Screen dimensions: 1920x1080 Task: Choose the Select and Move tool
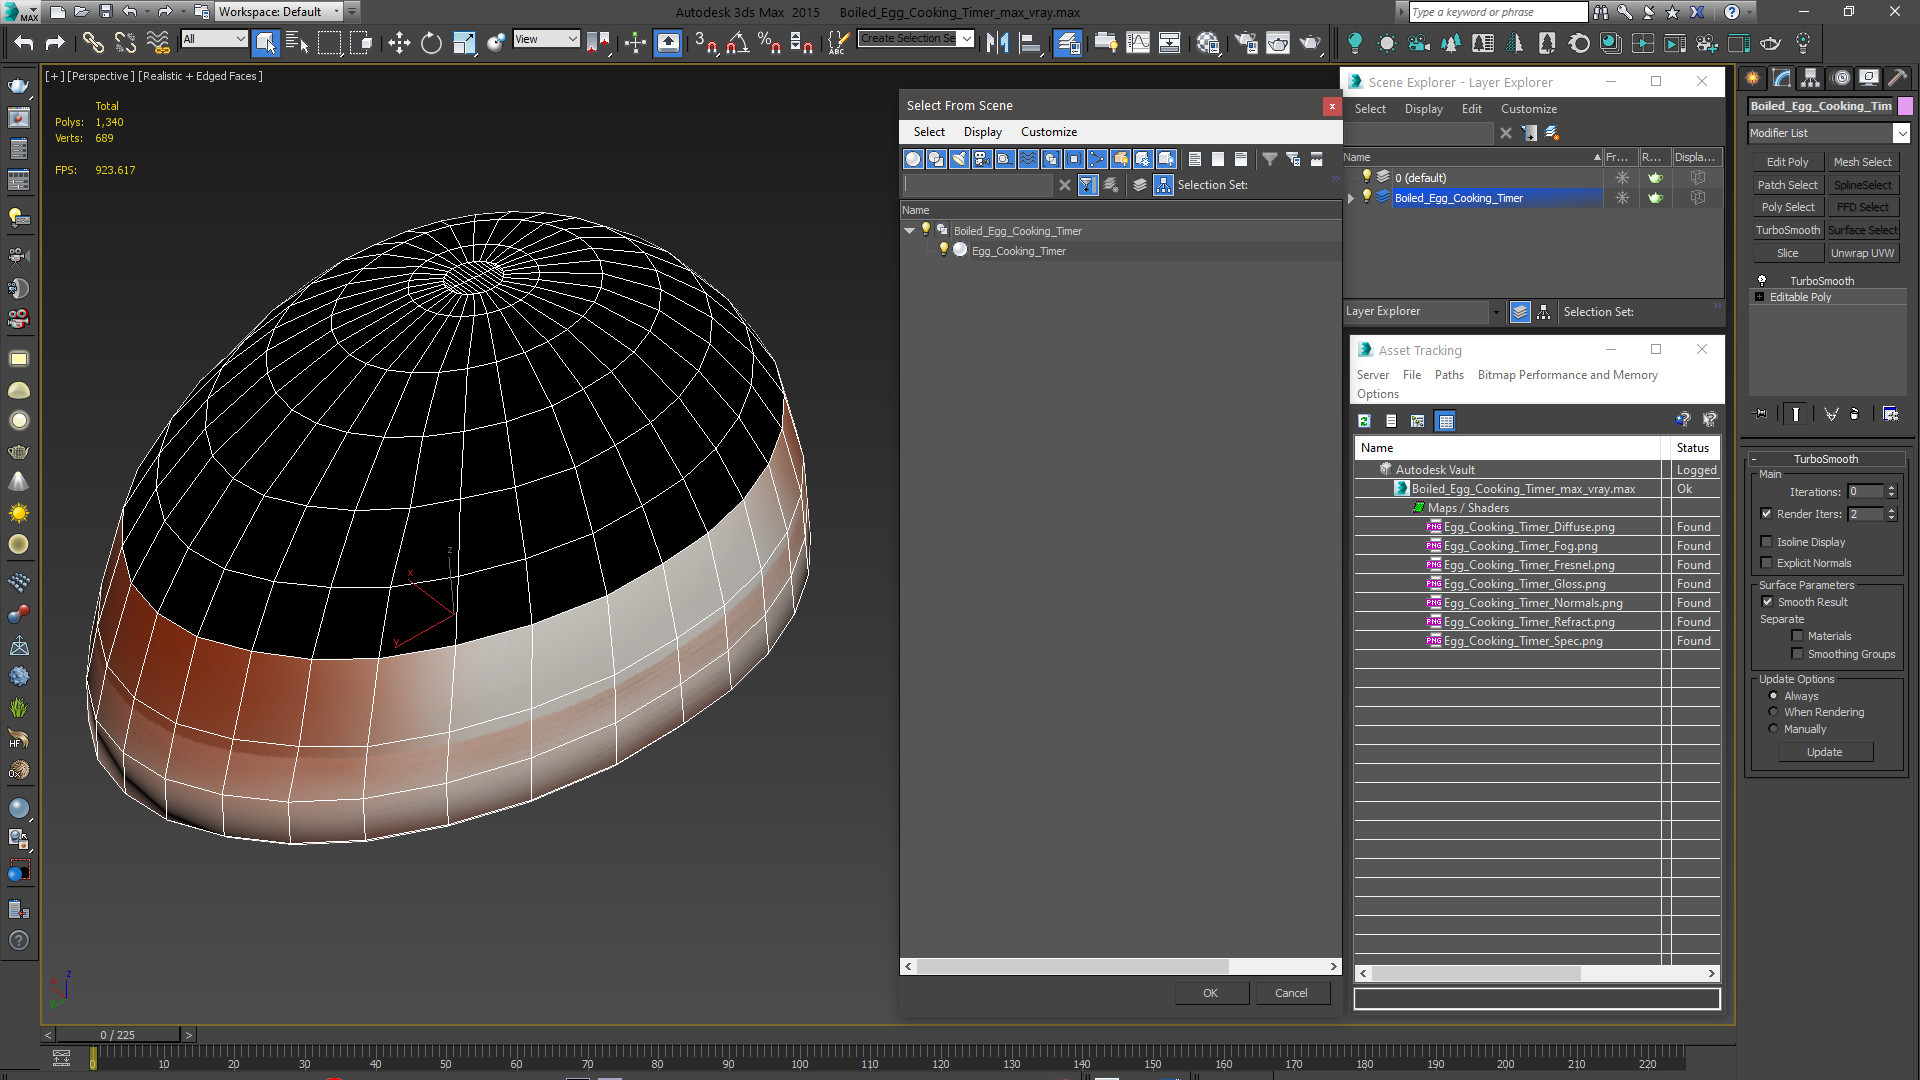399,42
